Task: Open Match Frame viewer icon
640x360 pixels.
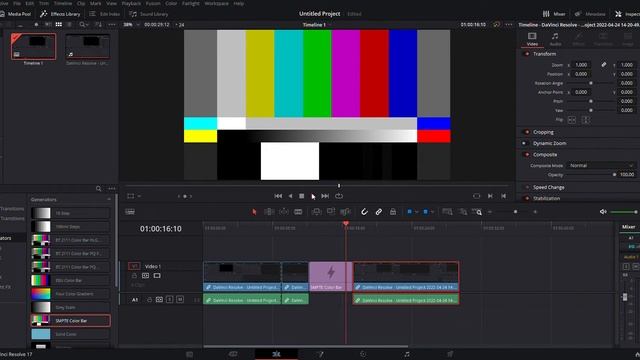Action: tap(476, 196)
